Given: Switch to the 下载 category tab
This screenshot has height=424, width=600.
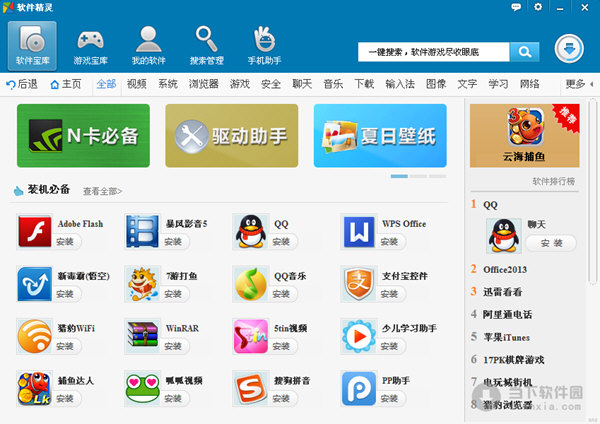Looking at the screenshot, I should 364,84.
